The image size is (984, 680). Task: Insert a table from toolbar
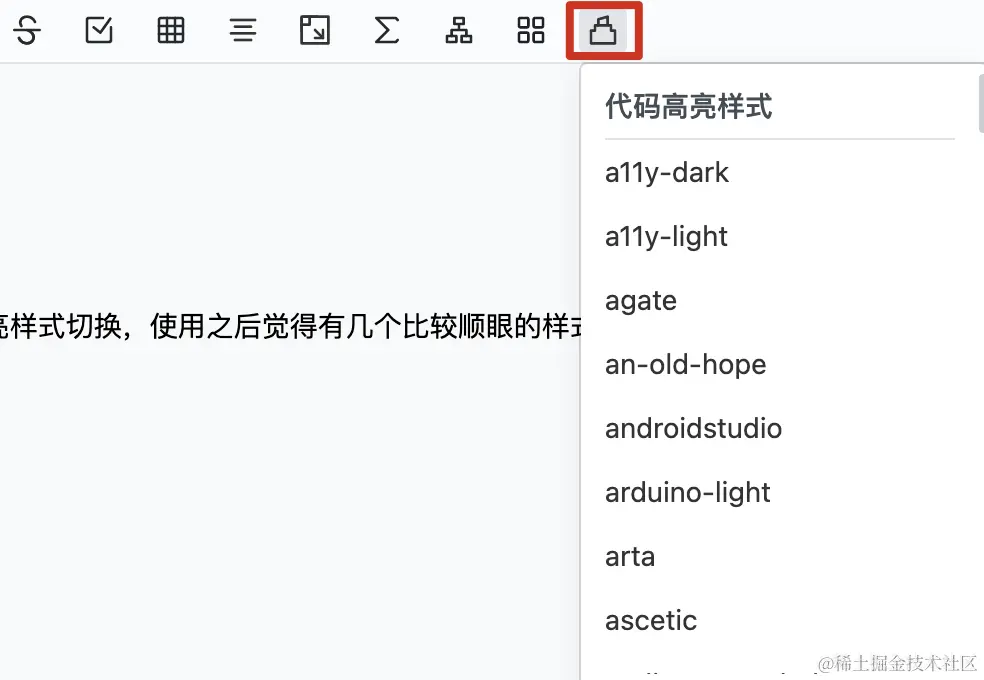(171, 30)
